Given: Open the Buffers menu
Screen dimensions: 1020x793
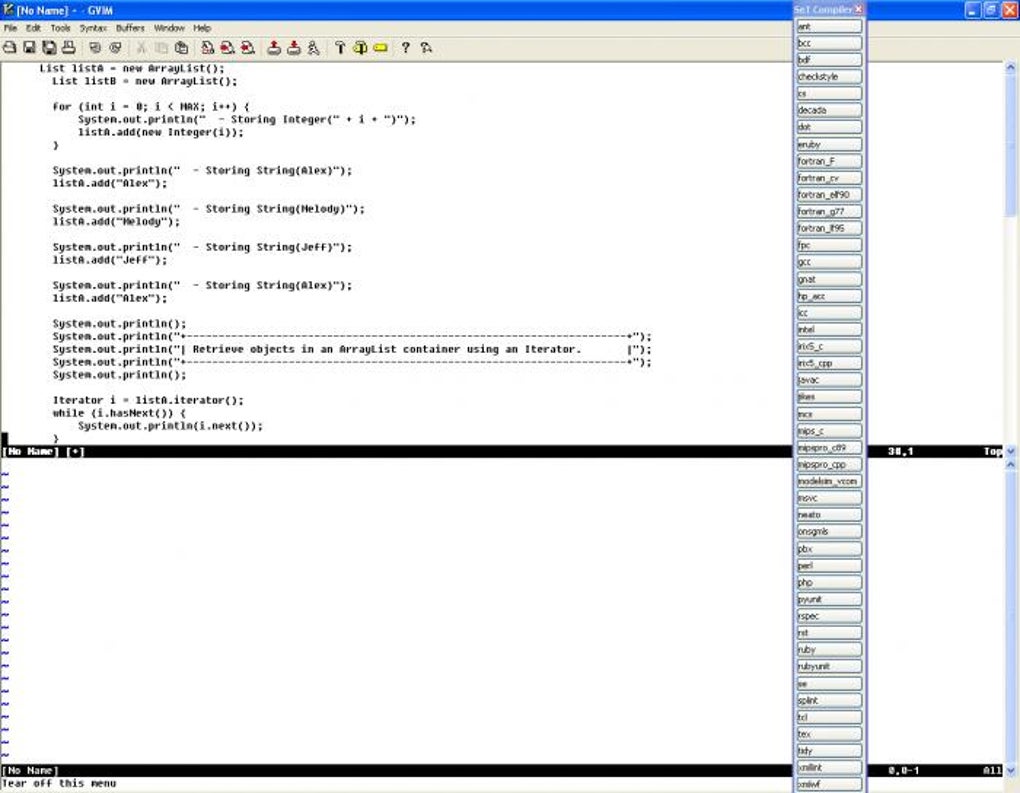Looking at the screenshot, I should (x=130, y=28).
